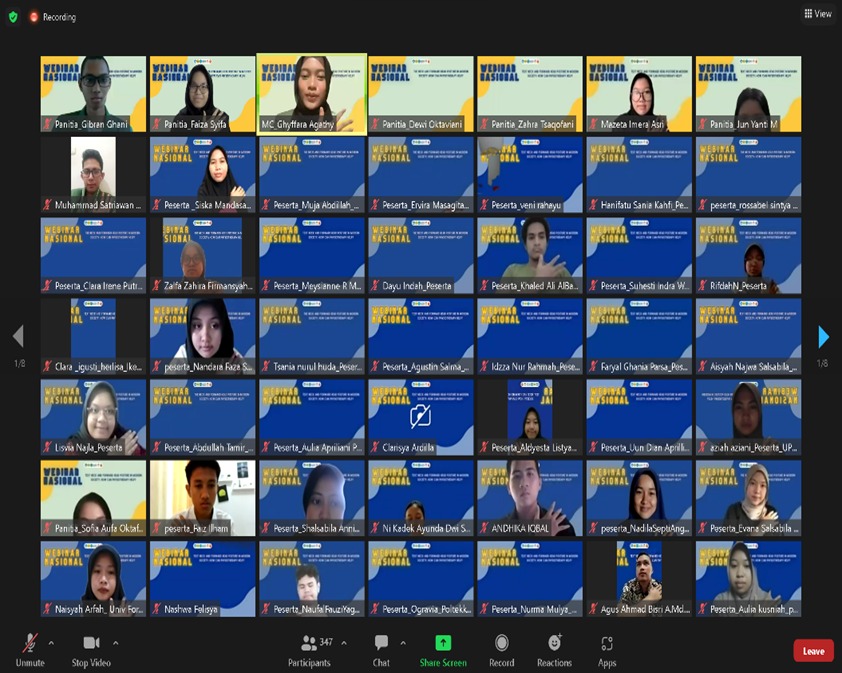The width and height of the screenshot is (842, 673).
Task: Select MC_Ghyffara Agathy's video tile
Action: tap(312, 92)
